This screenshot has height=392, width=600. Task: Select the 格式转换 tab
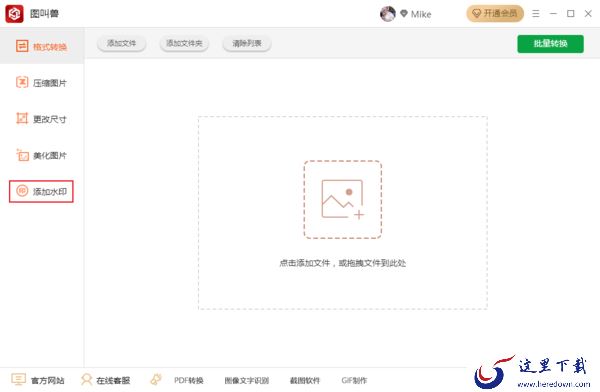[42, 46]
